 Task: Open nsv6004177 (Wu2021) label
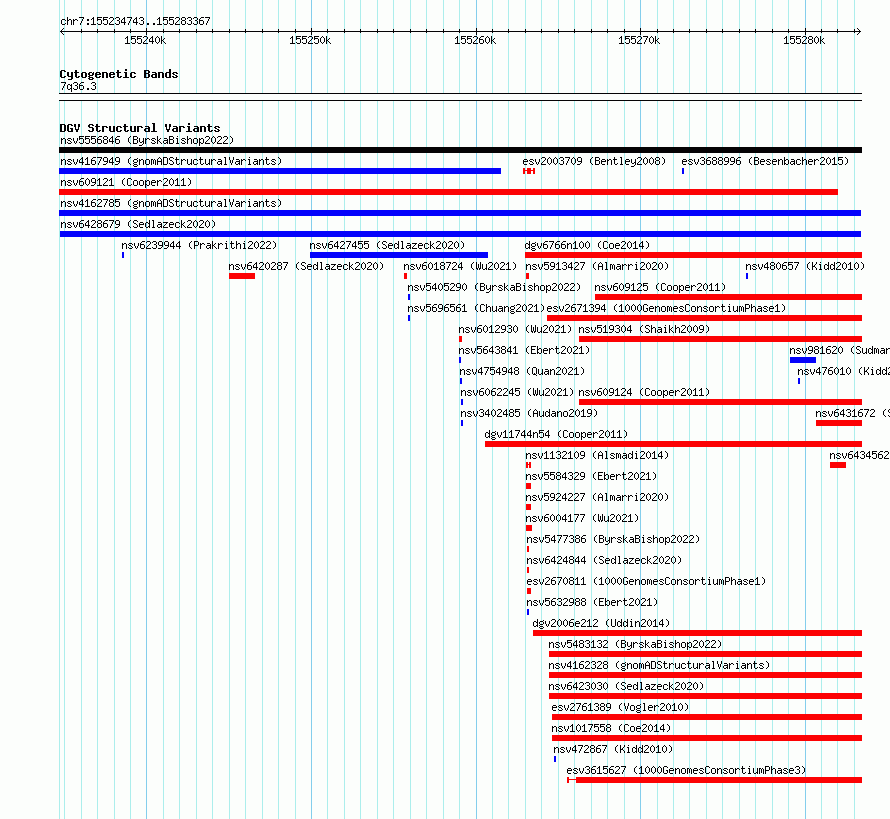coord(582,518)
